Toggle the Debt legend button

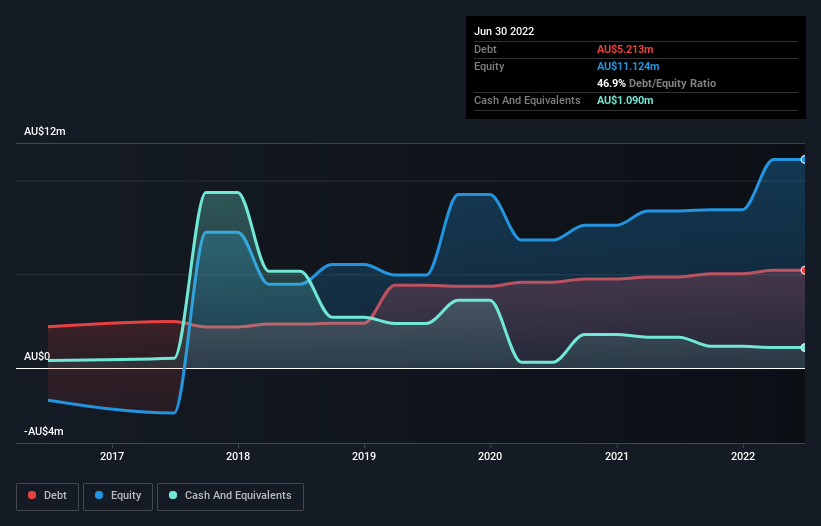(47, 496)
